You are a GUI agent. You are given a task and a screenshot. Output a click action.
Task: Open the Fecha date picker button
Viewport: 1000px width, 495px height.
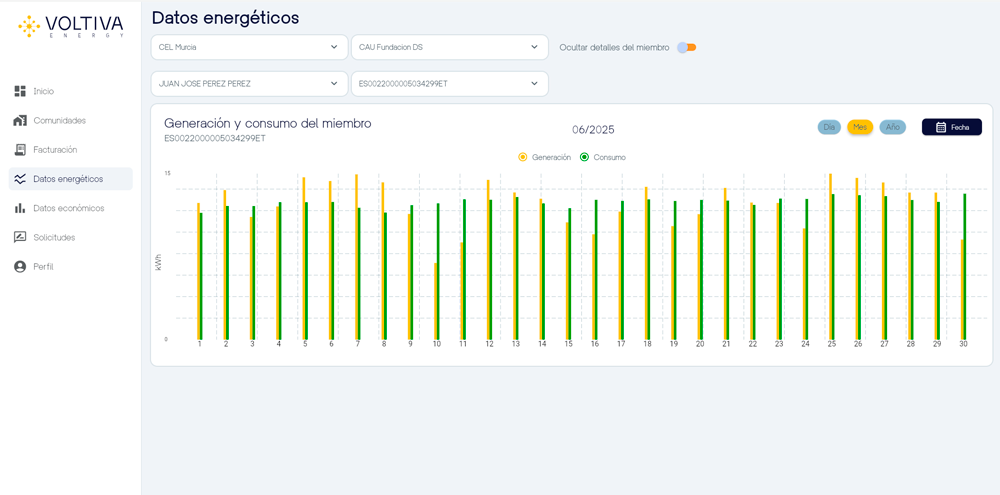coord(951,127)
